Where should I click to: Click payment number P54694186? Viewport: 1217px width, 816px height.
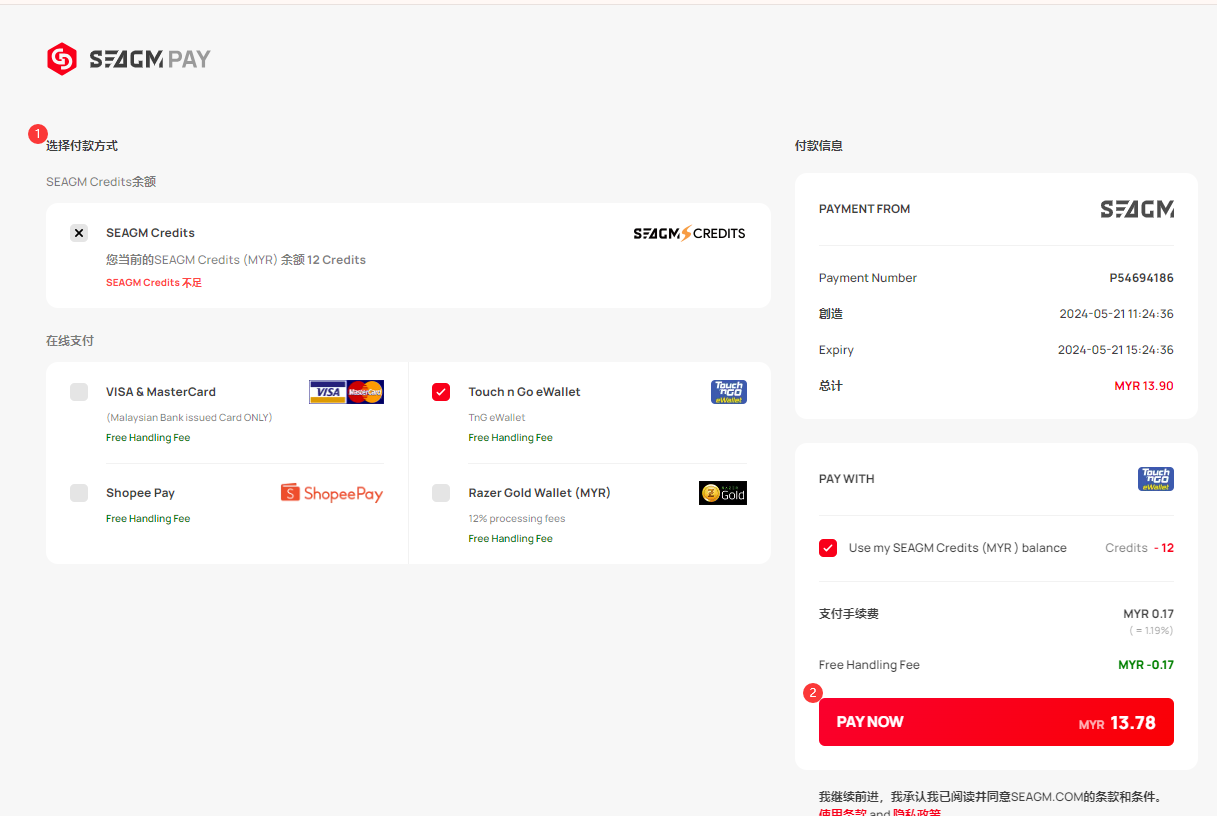[x=1141, y=278]
